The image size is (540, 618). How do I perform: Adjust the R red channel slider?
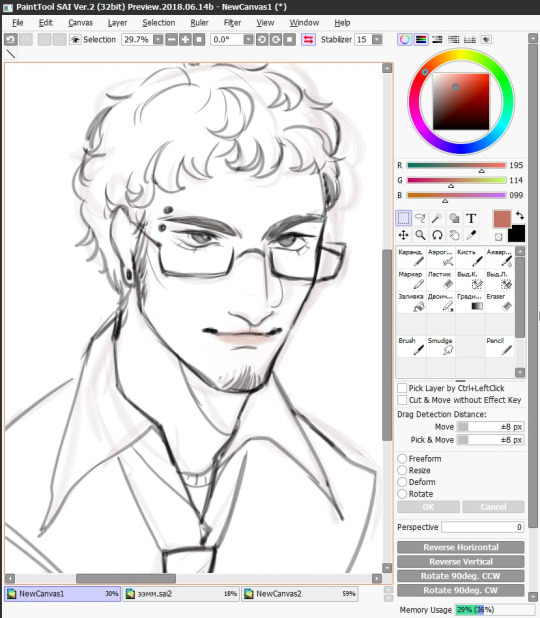(x=456, y=166)
